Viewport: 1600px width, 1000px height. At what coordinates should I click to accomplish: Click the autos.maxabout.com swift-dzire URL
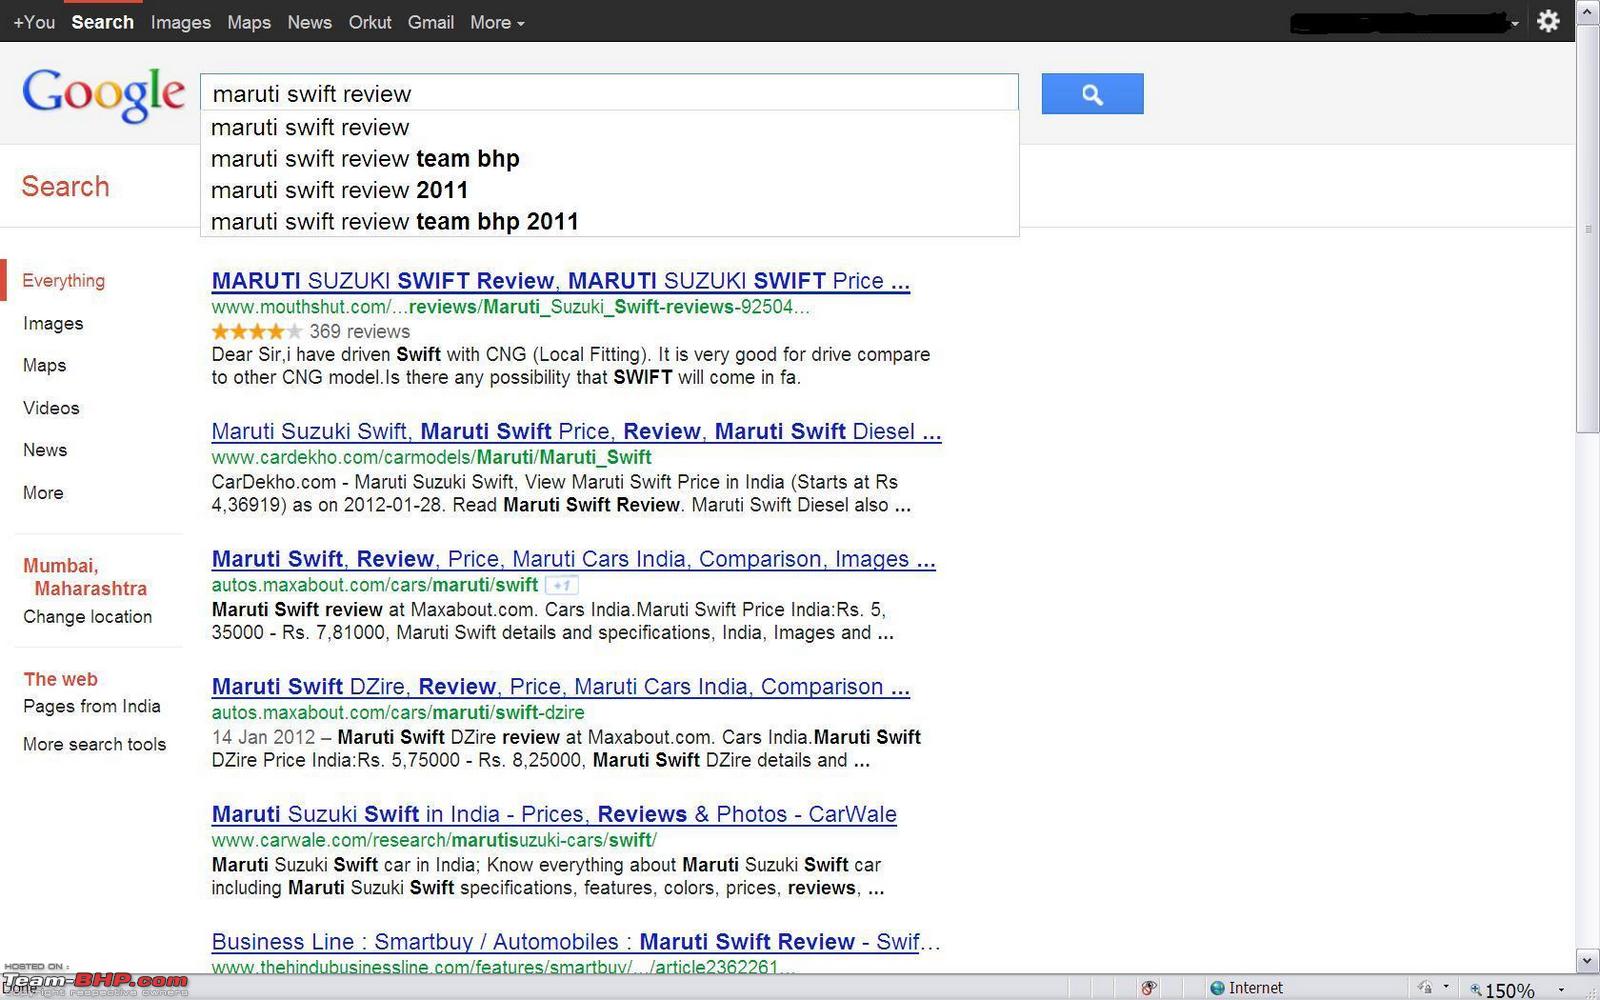pos(398,713)
